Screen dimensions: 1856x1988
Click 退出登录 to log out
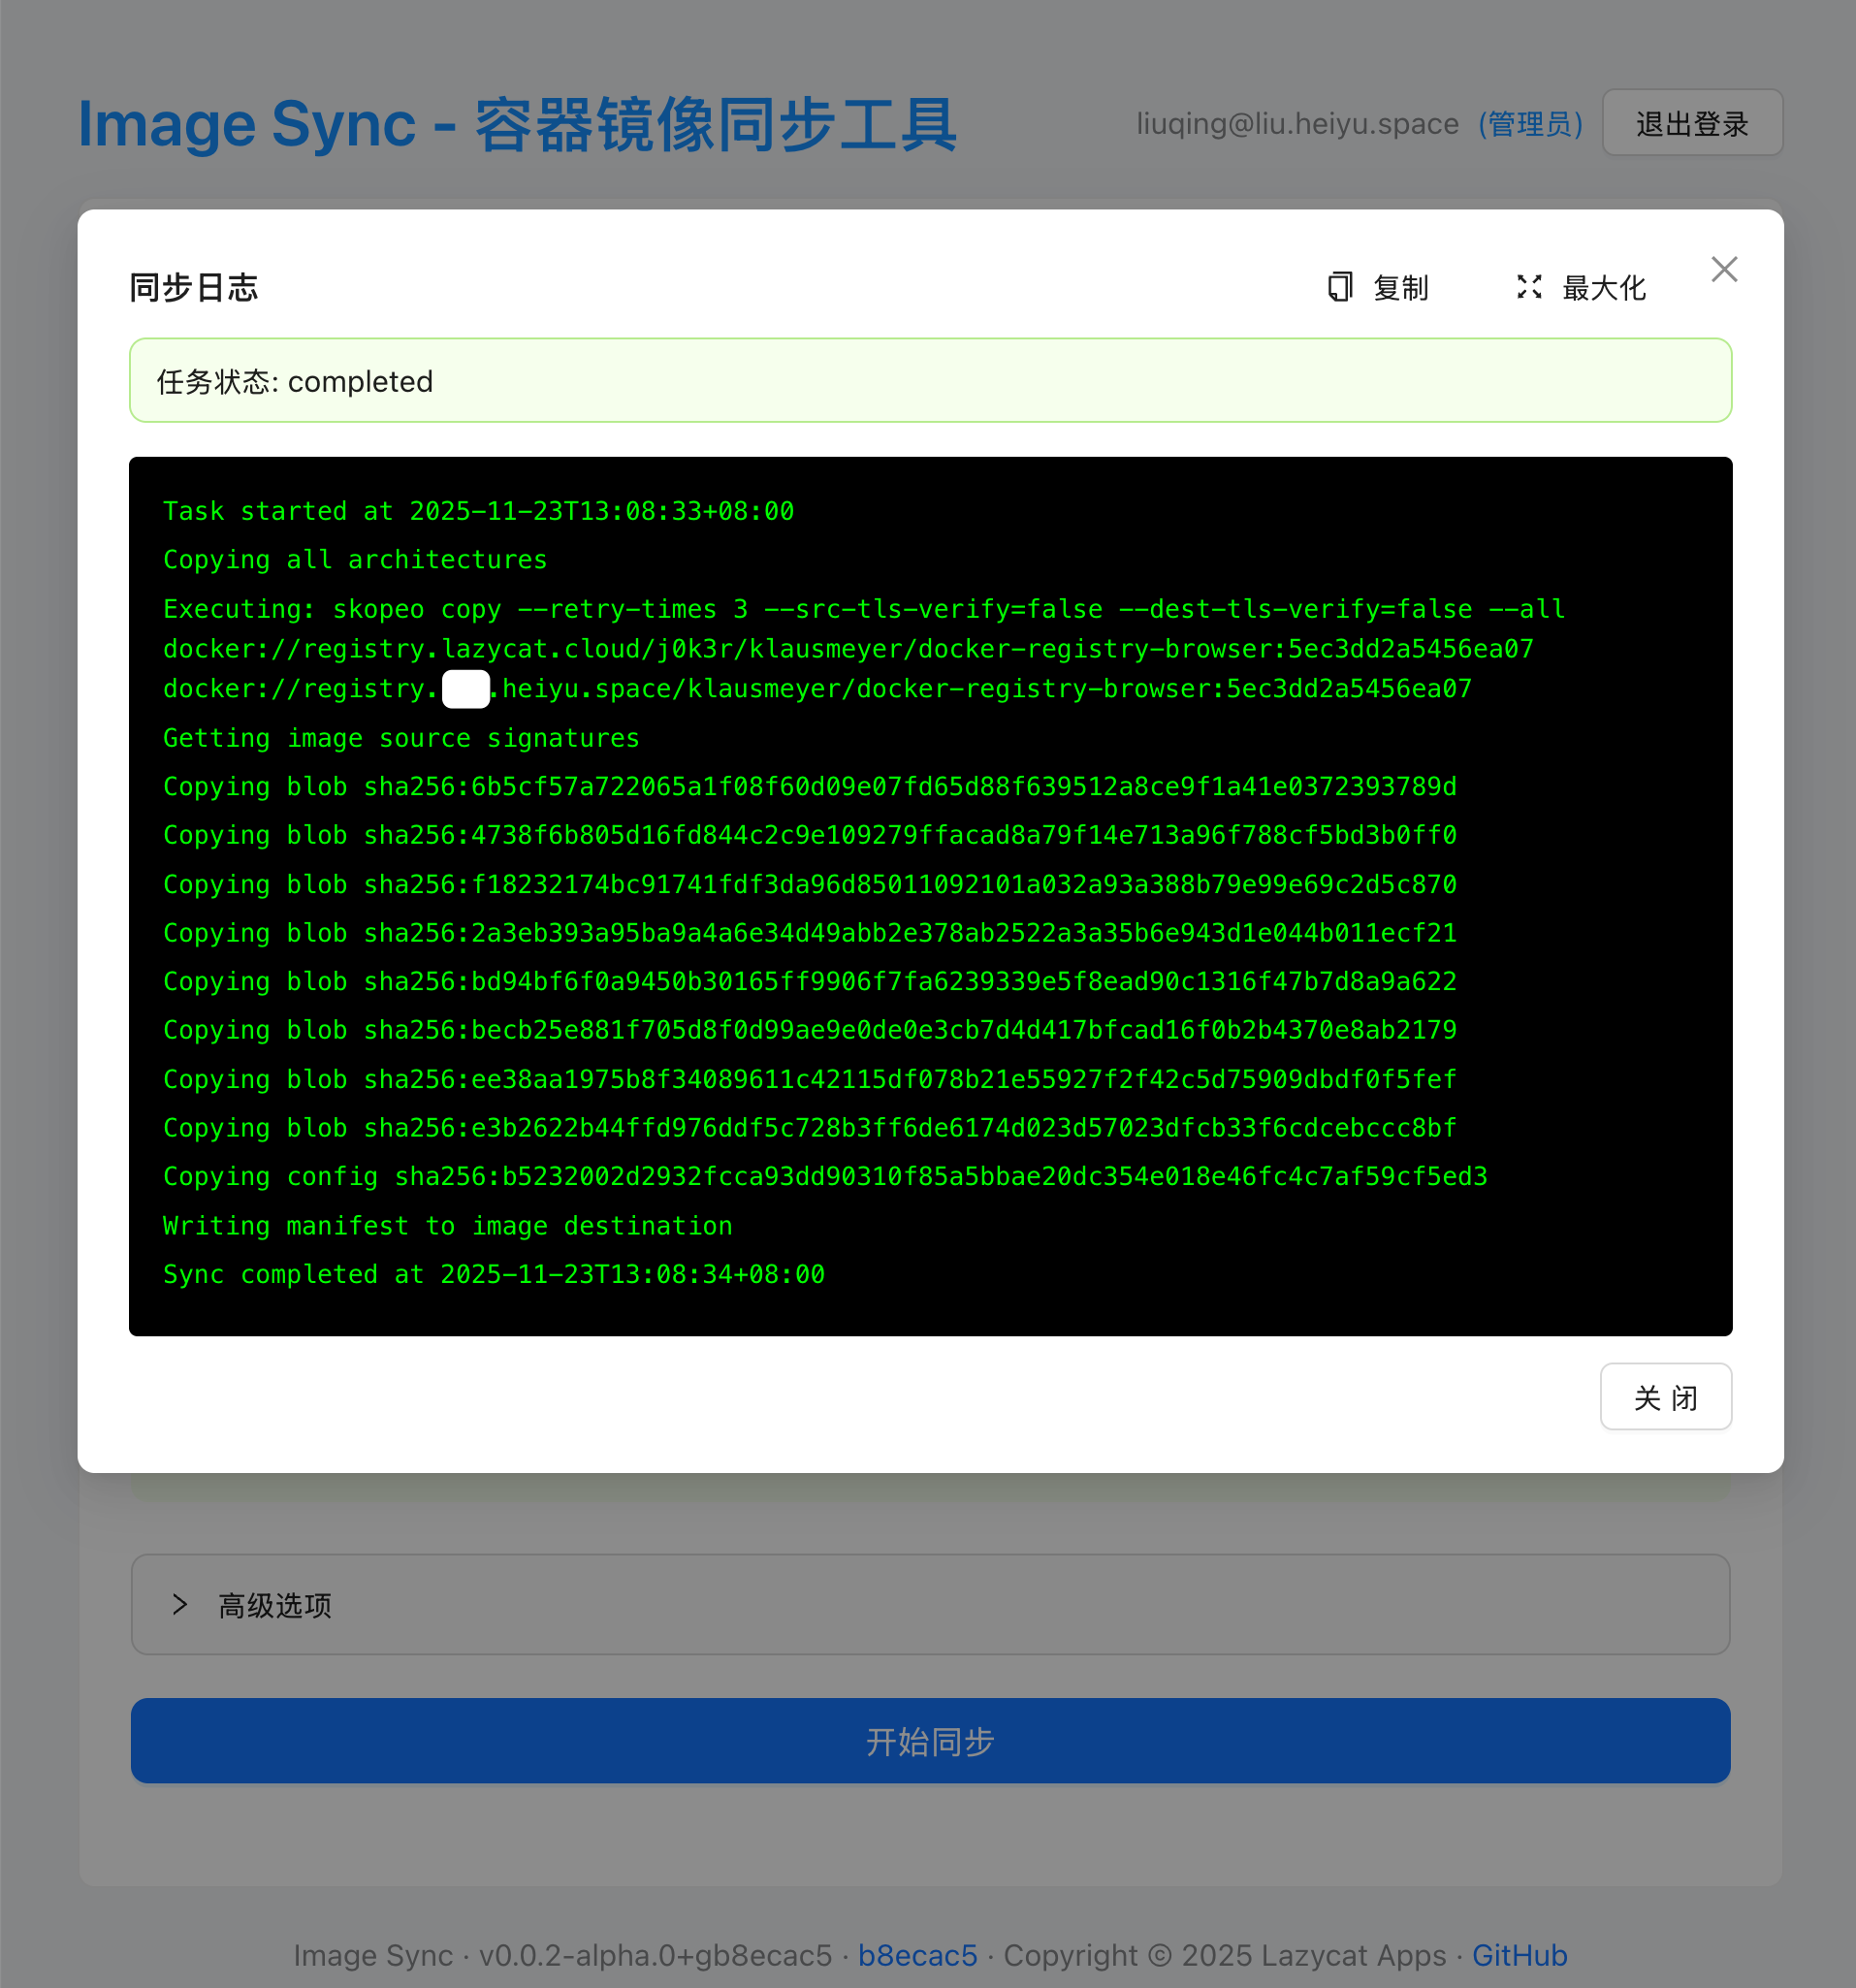pyautogui.click(x=1692, y=123)
